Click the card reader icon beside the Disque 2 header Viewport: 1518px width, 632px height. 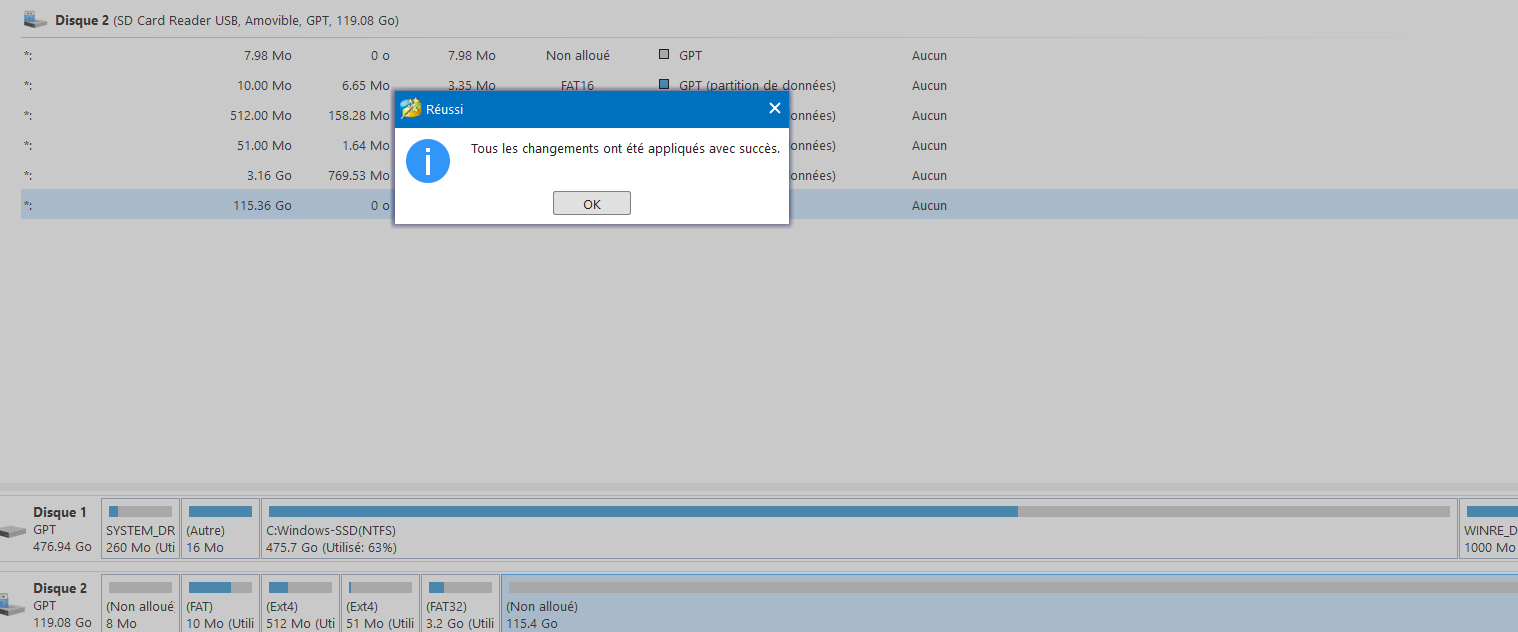point(35,19)
